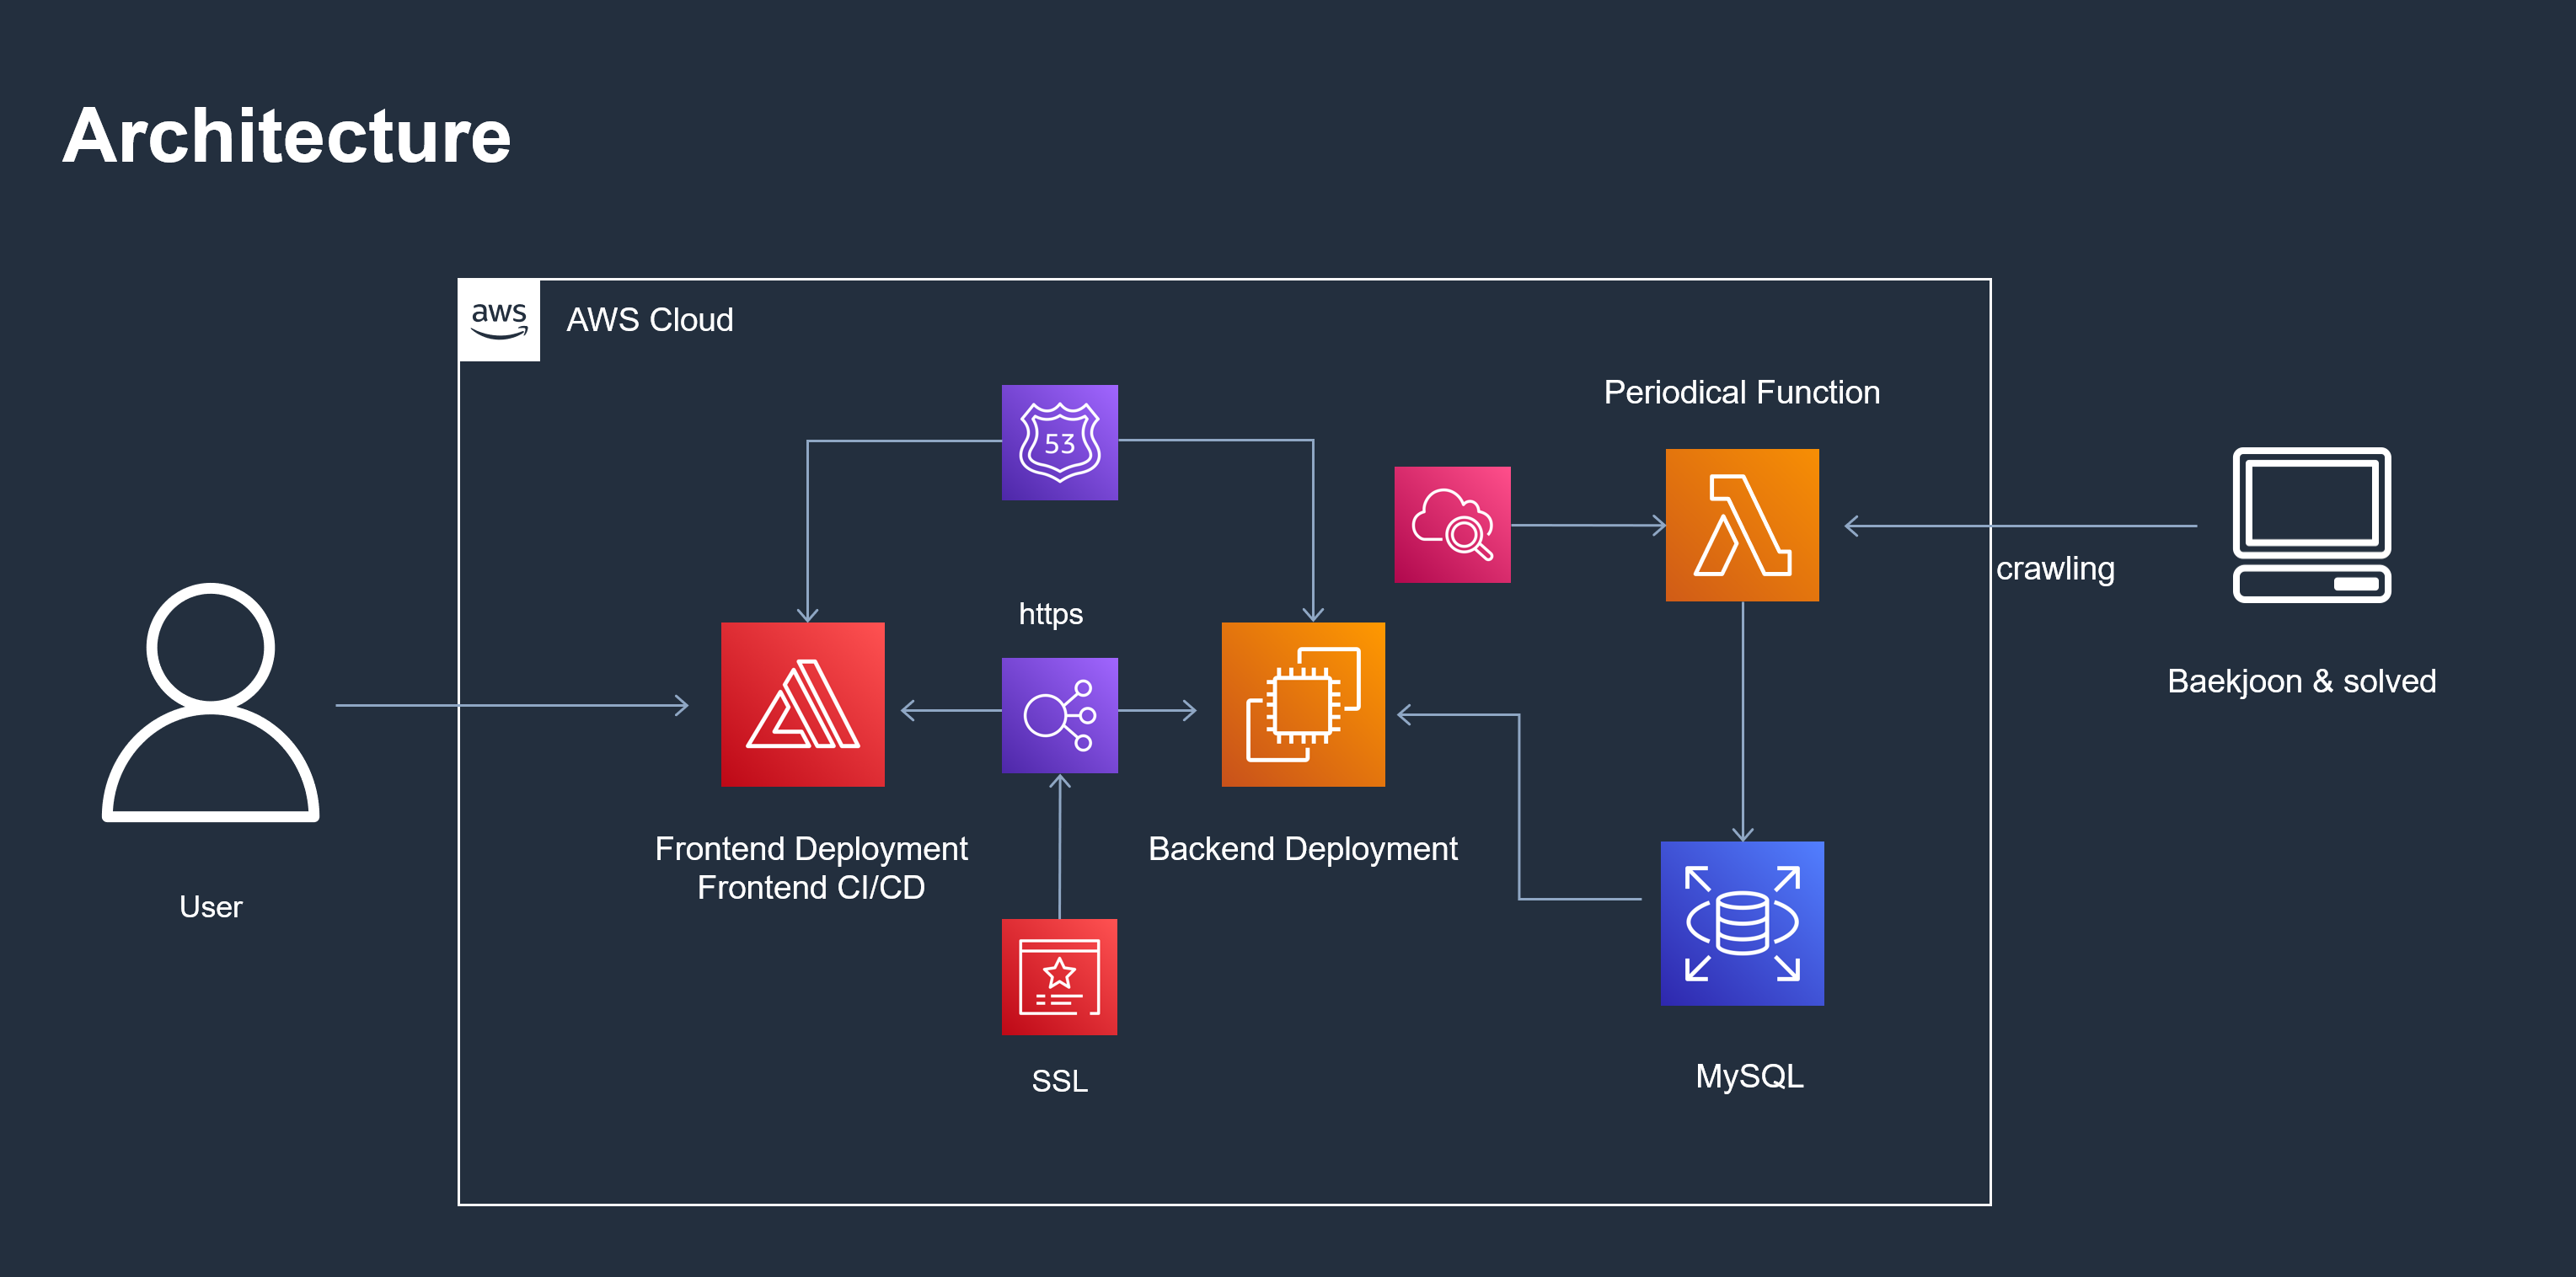The image size is (2576, 1277).
Task: Click the Certificate Manager SSL icon
Action: click(1060, 977)
